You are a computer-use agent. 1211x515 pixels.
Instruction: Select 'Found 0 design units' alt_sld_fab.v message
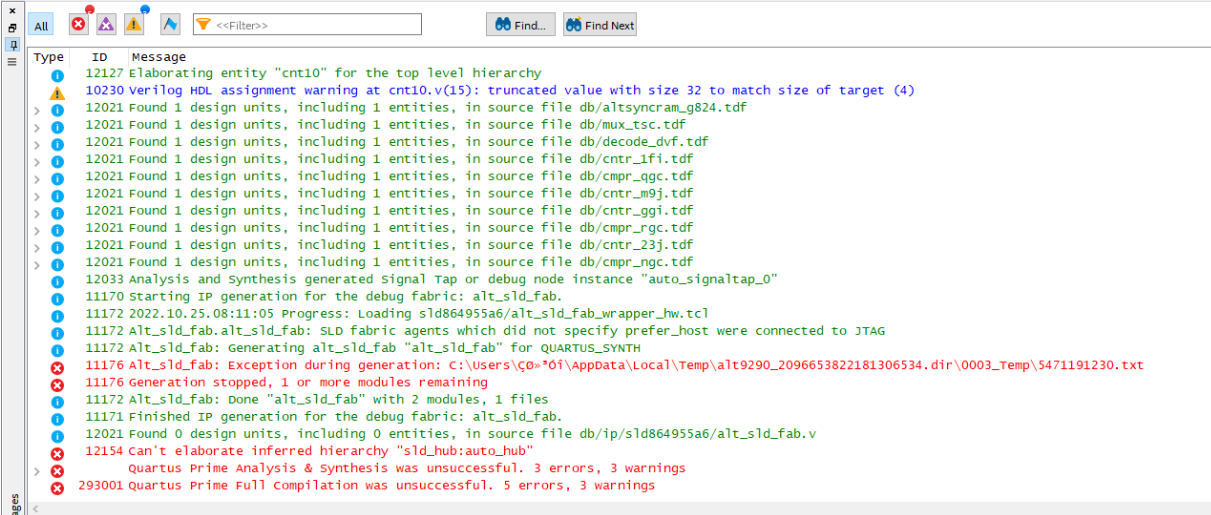tap(473, 433)
